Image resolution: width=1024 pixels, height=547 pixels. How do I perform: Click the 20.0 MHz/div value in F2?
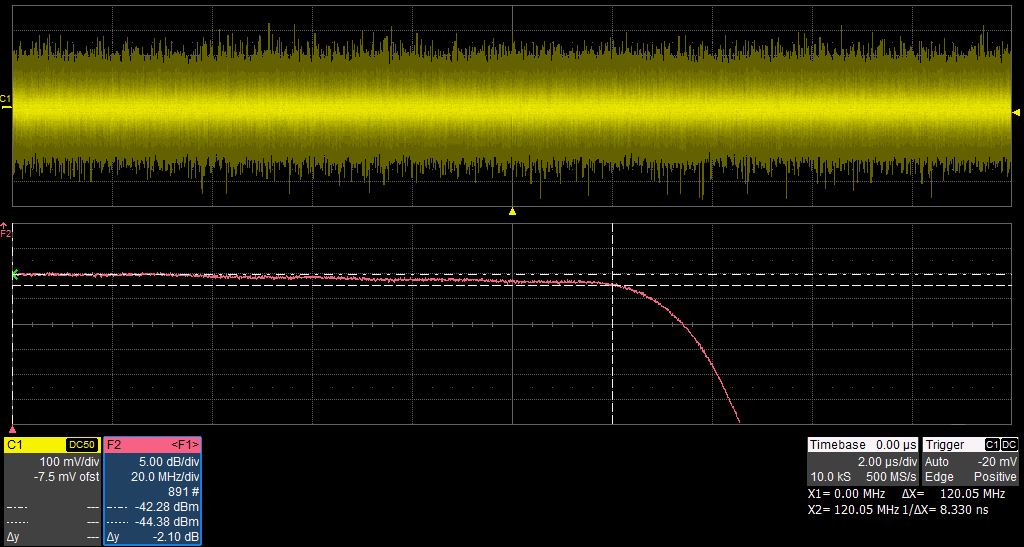pyautogui.click(x=167, y=477)
